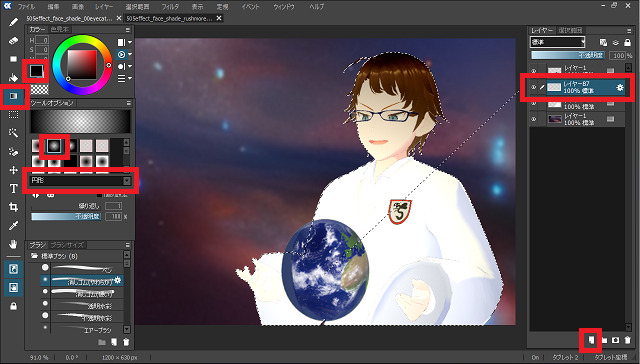Open the フィルタ menu
This screenshot has height=364, width=640.
(x=170, y=7)
